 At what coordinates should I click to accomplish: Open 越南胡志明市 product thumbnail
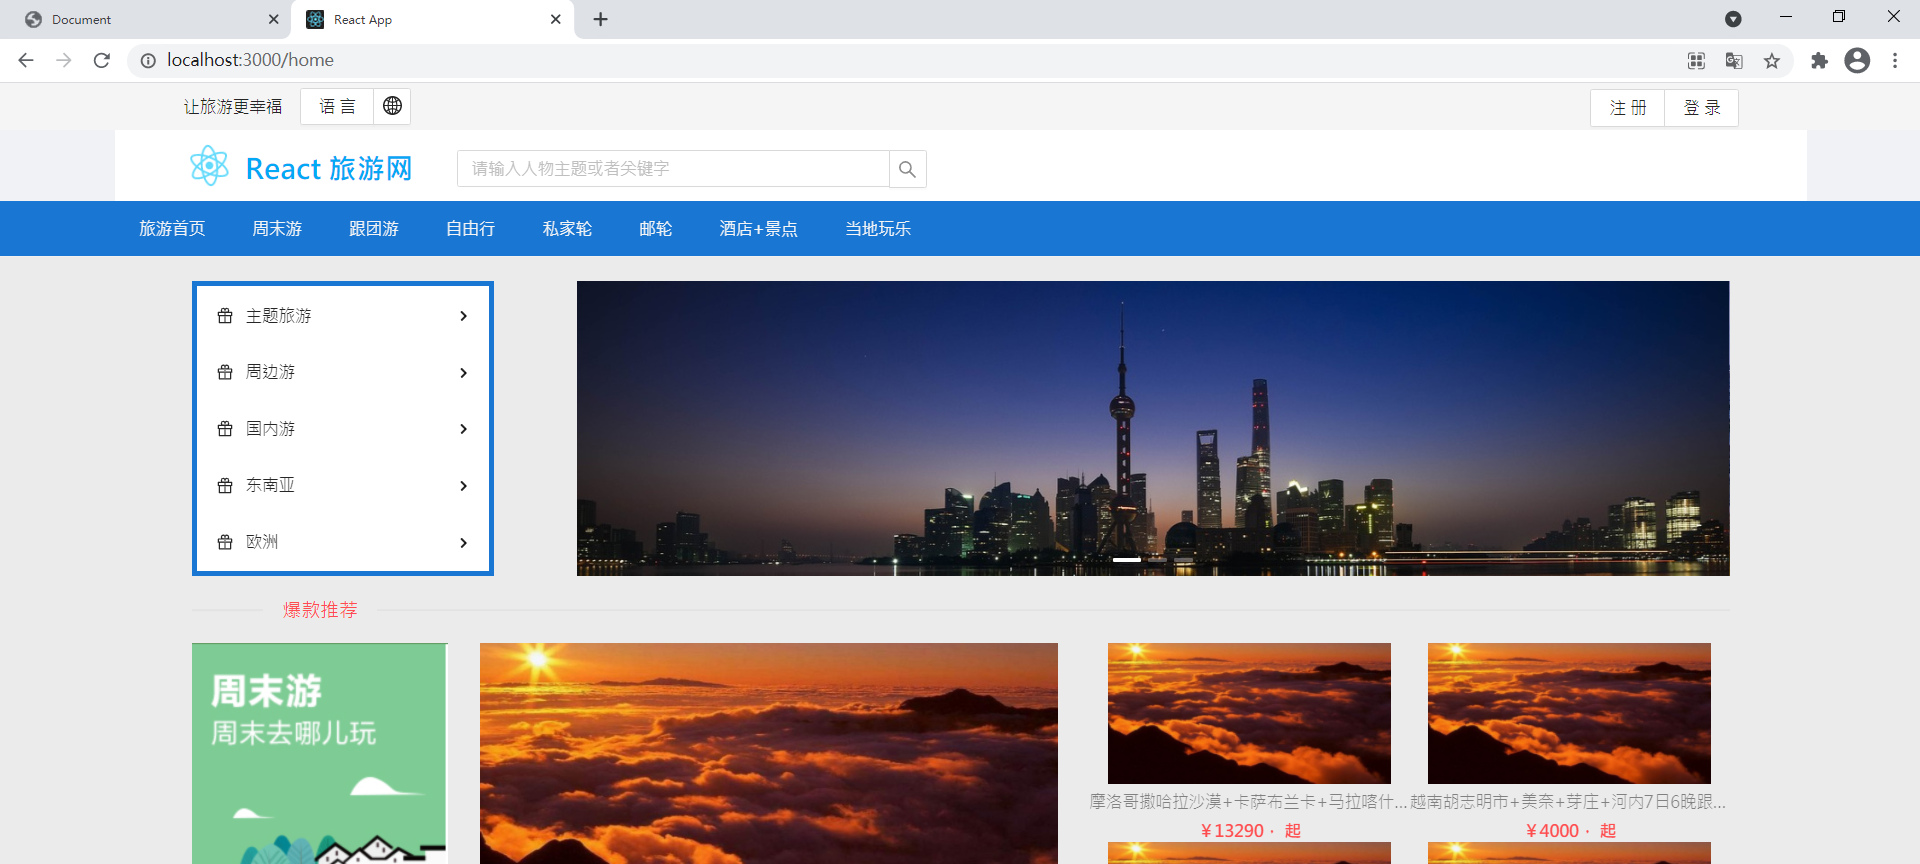[1569, 713]
